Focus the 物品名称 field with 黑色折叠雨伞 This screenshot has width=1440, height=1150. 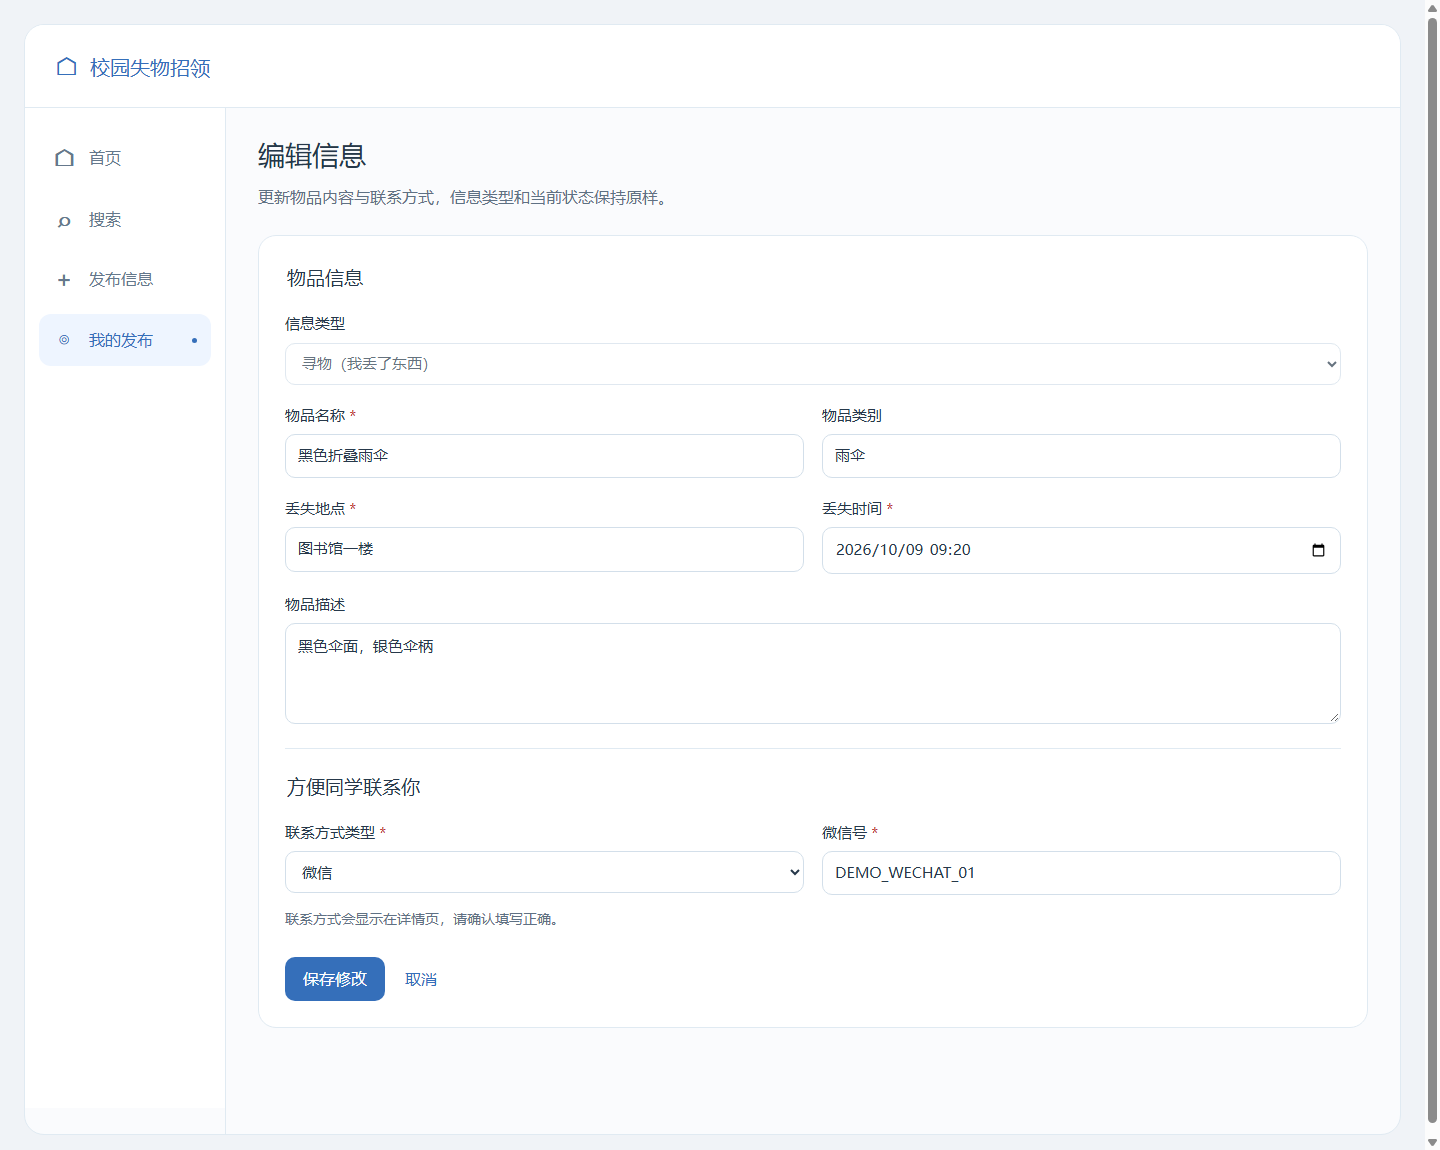coord(544,456)
